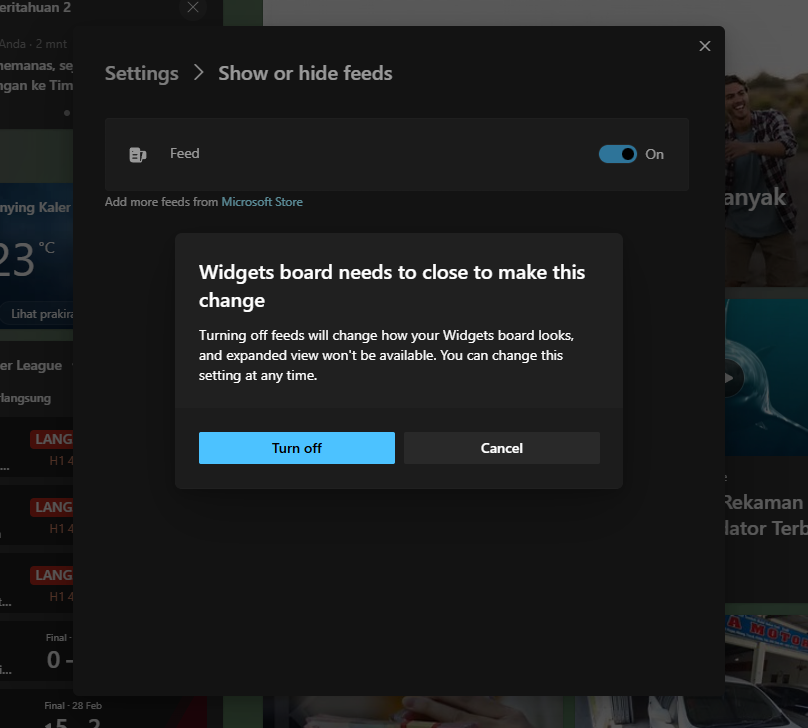Click the carousel dot under the notification
Image resolution: width=808 pixels, height=728 pixels.
click(66, 112)
